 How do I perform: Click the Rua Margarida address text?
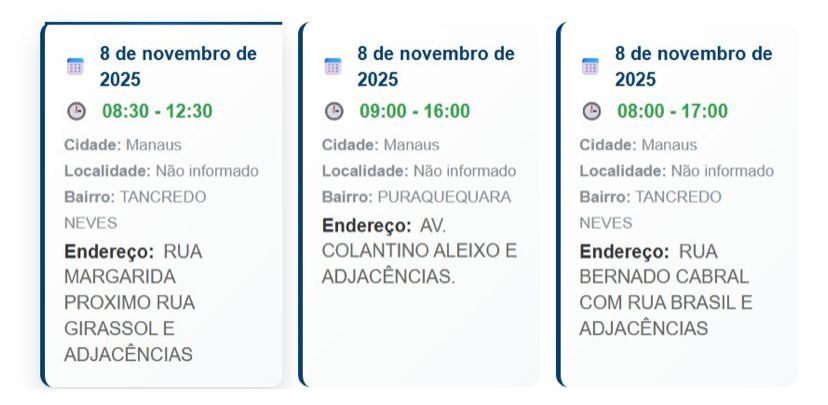pos(133,302)
